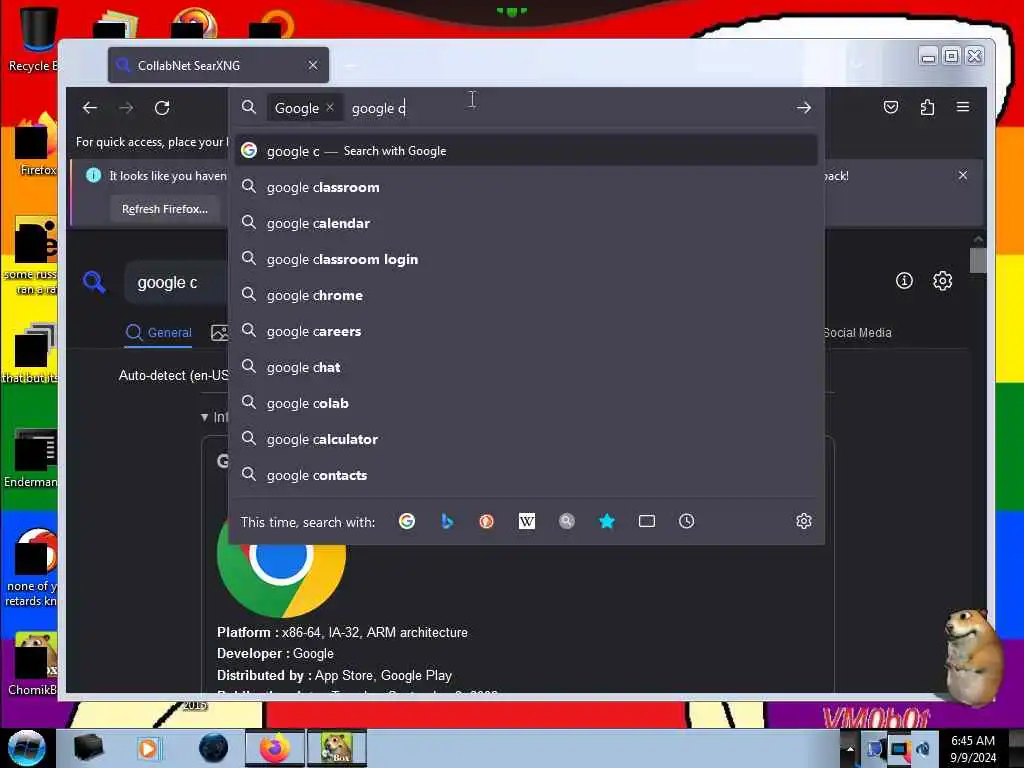Show hidden system tray icons arrow
Image resolution: width=1024 pixels, height=768 pixels.
[850, 748]
